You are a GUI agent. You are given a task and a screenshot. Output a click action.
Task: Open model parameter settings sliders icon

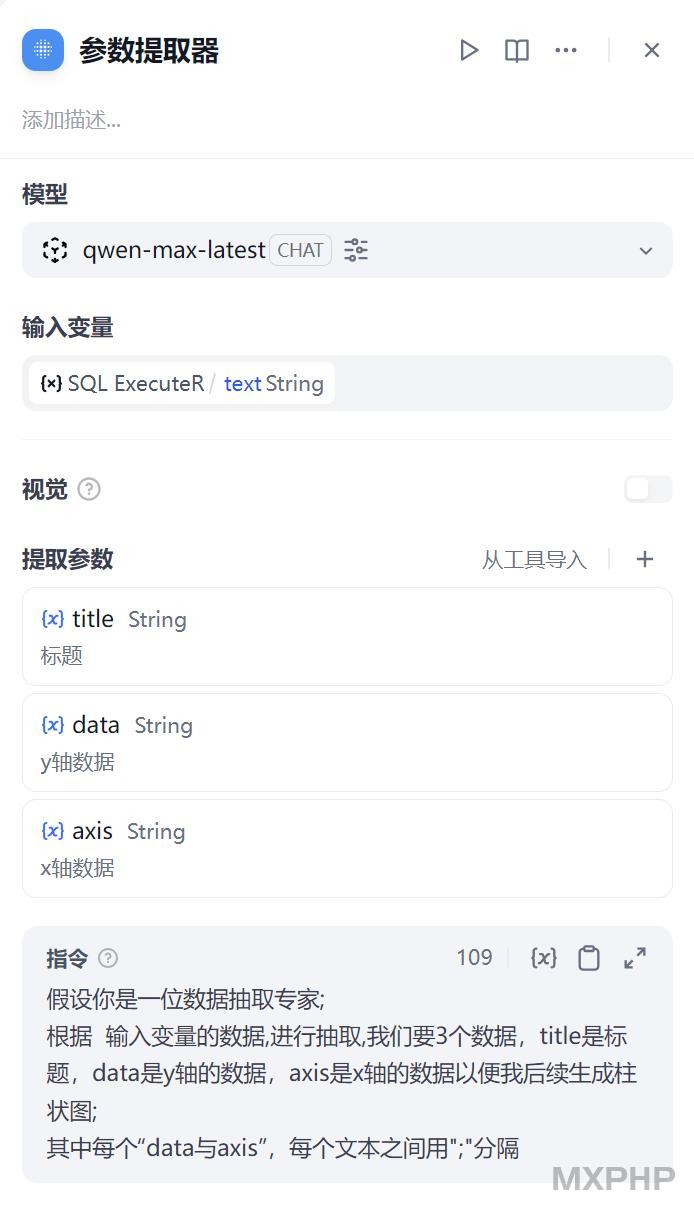coord(356,250)
